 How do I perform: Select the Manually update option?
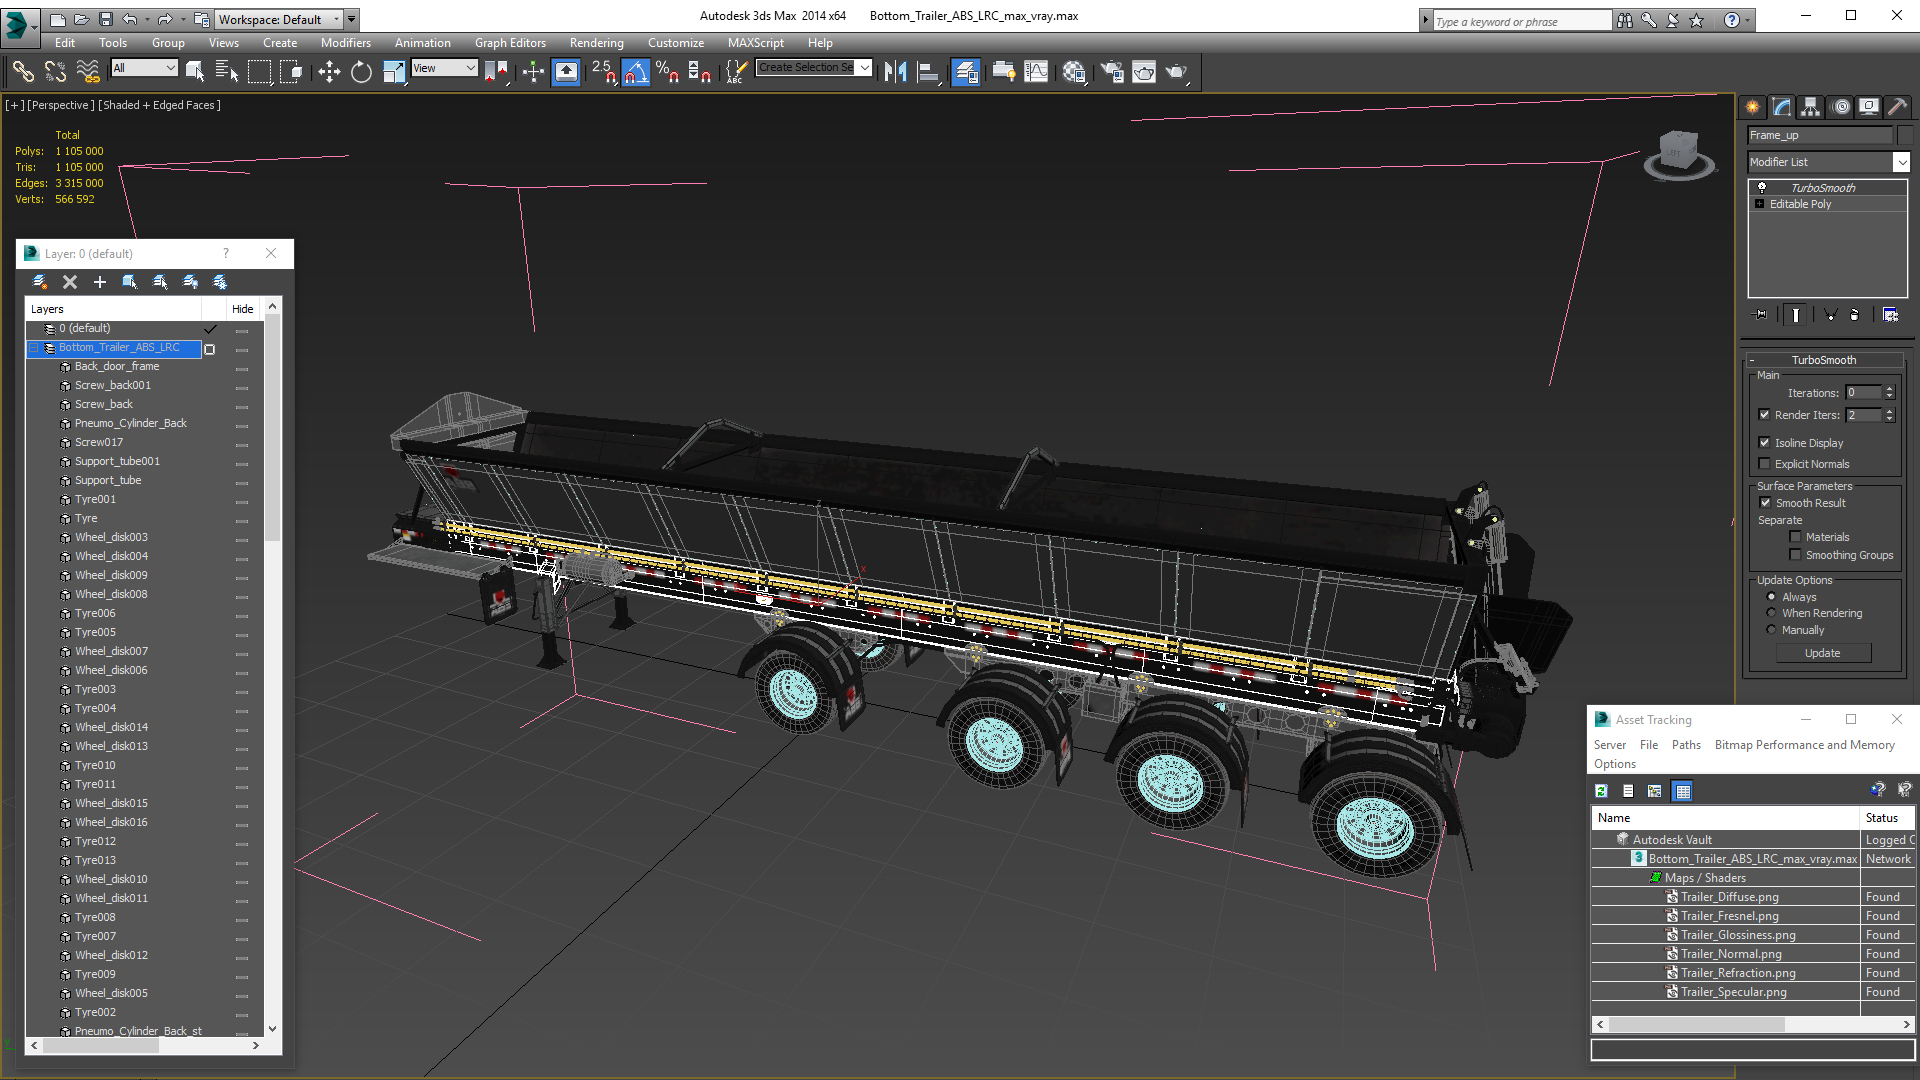tap(1771, 630)
